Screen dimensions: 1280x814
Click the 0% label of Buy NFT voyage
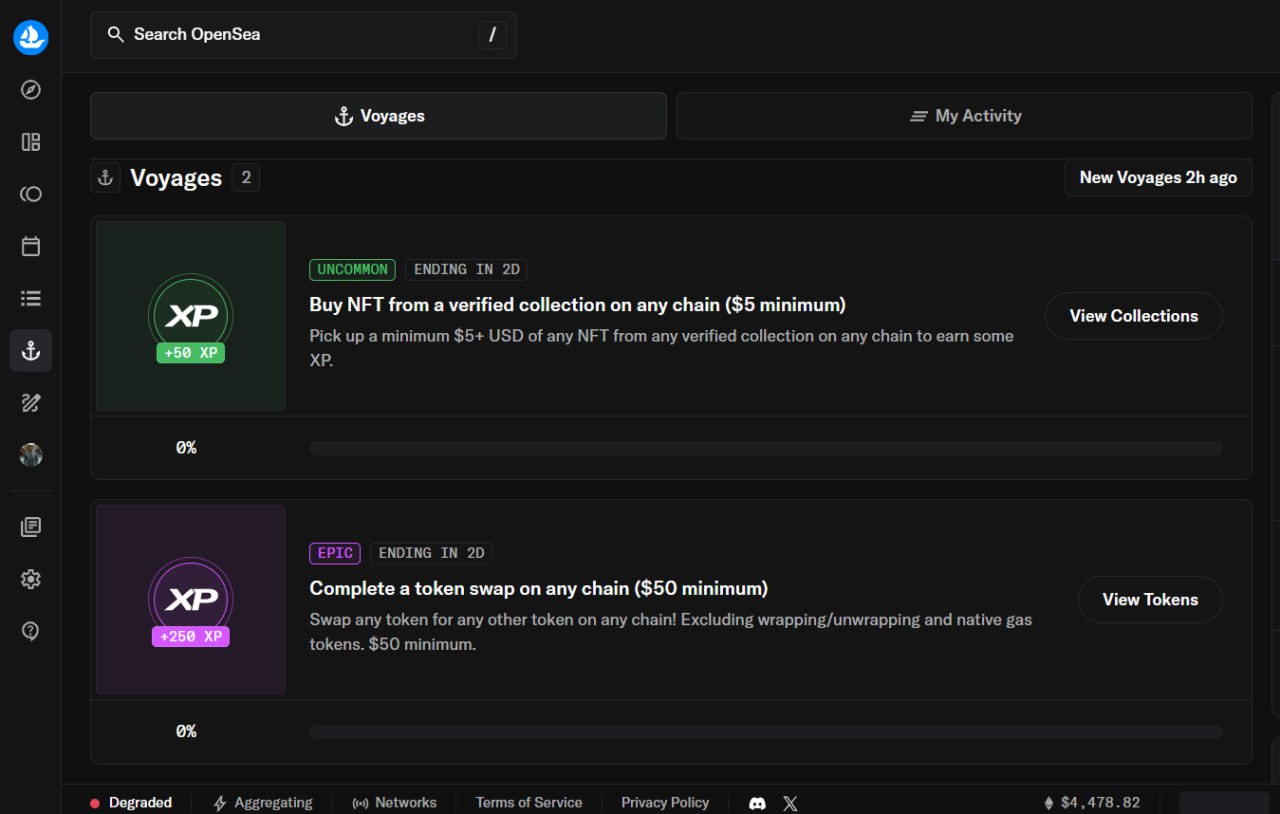(x=186, y=448)
